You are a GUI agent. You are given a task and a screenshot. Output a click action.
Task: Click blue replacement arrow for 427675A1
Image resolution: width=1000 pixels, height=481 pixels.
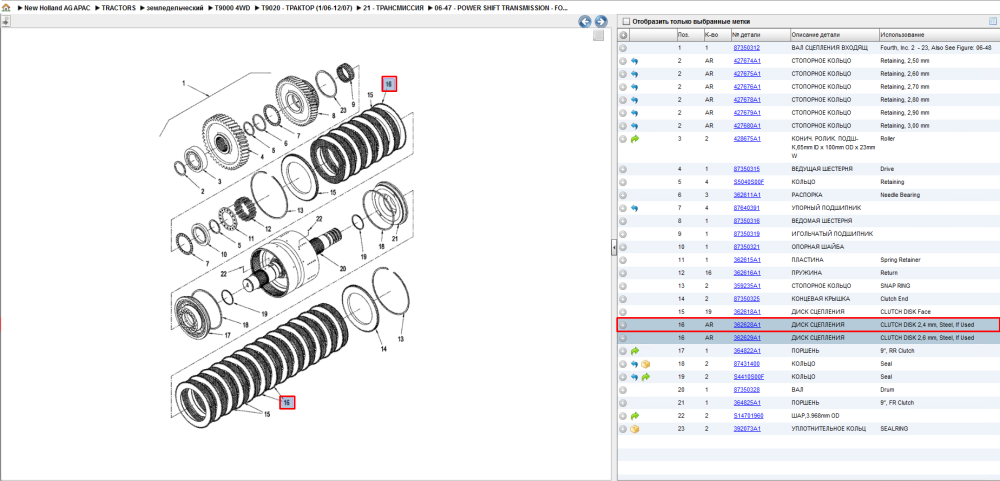[x=635, y=74]
